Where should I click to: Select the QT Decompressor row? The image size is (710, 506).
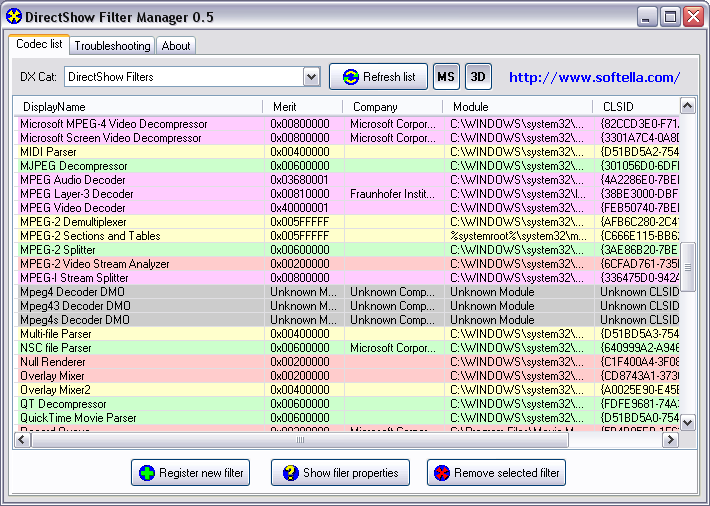point(349,404)
